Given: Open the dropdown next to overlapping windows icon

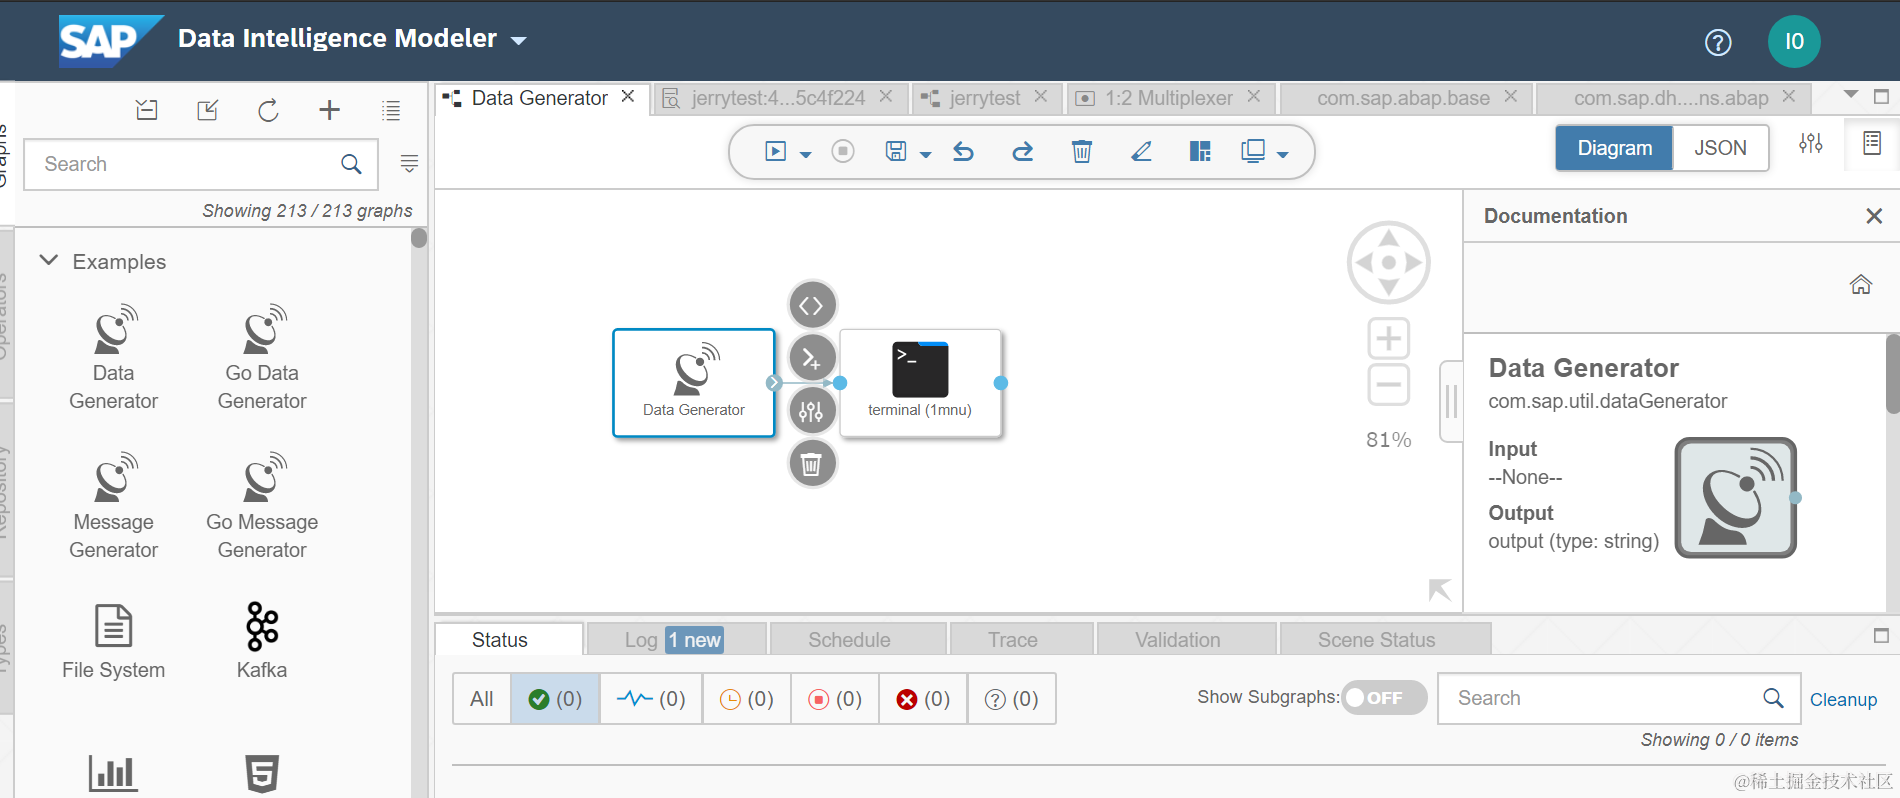Looking at the screenshot, I should pos(1283,154).
